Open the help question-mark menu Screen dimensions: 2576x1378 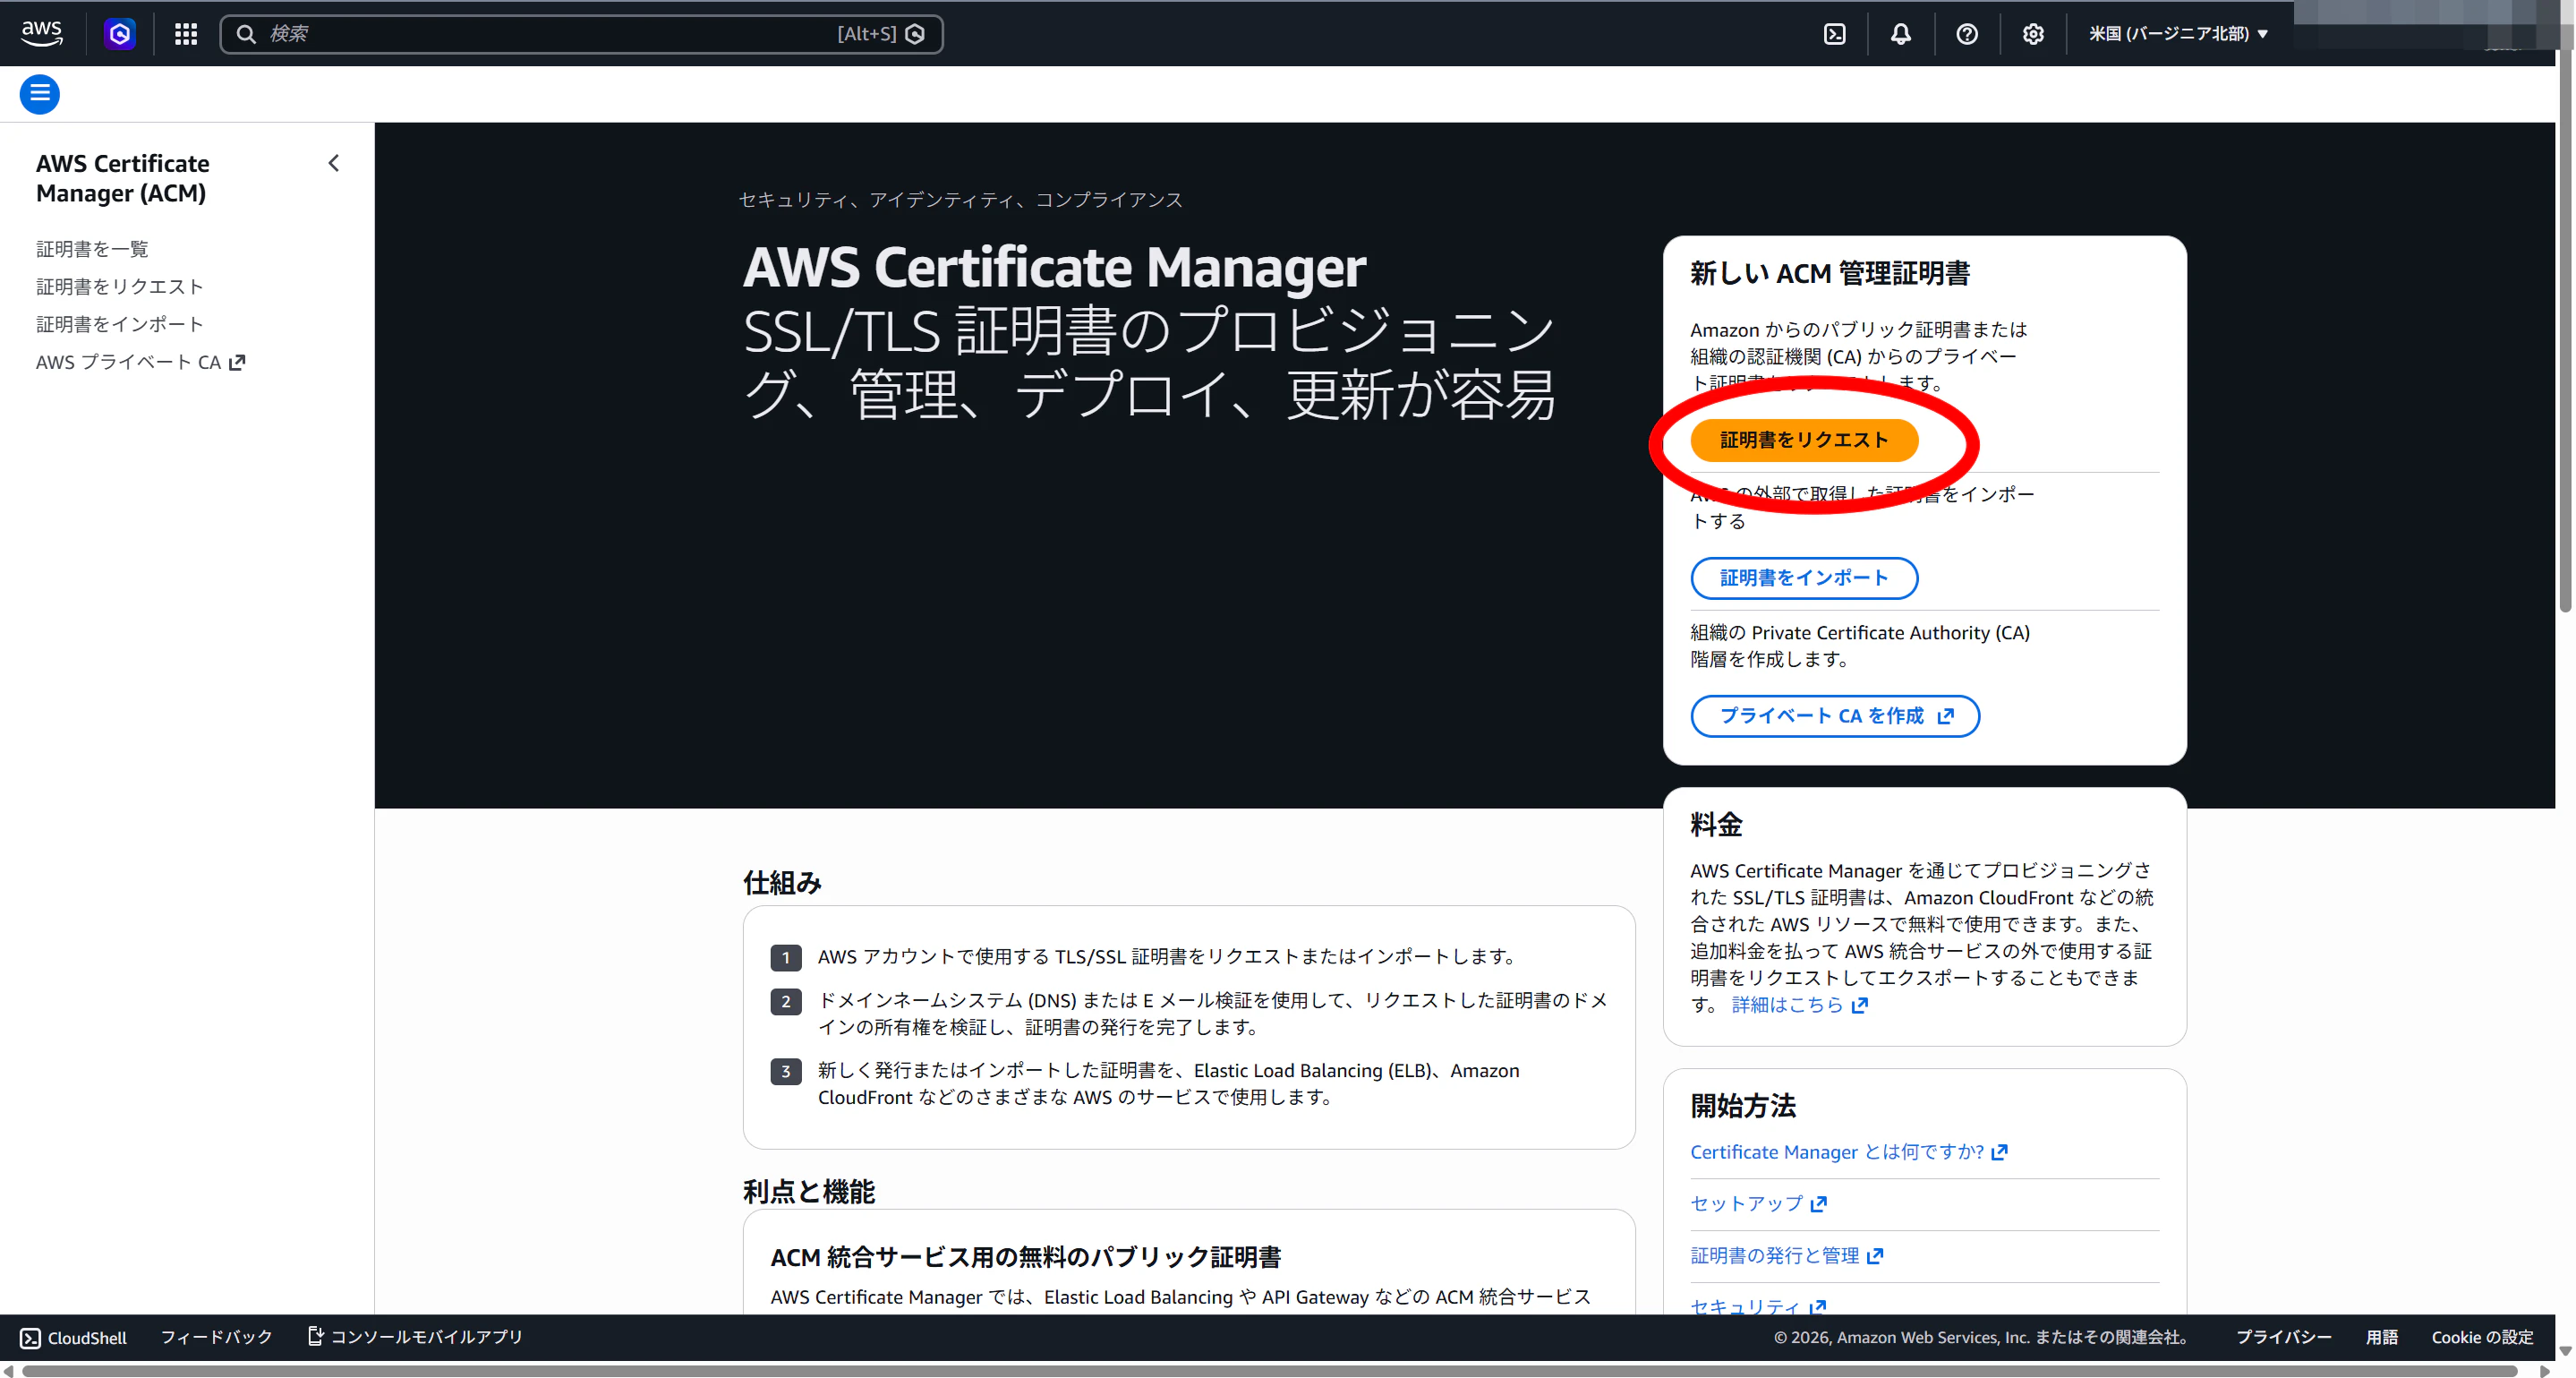[1967, 34]
